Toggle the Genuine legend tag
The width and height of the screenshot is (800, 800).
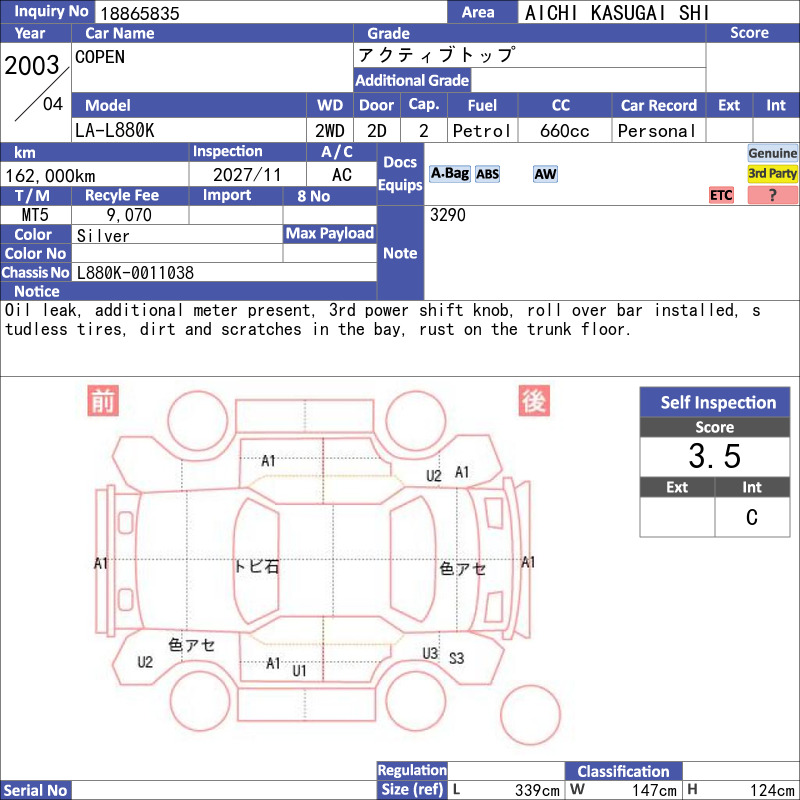click(772, 153)
